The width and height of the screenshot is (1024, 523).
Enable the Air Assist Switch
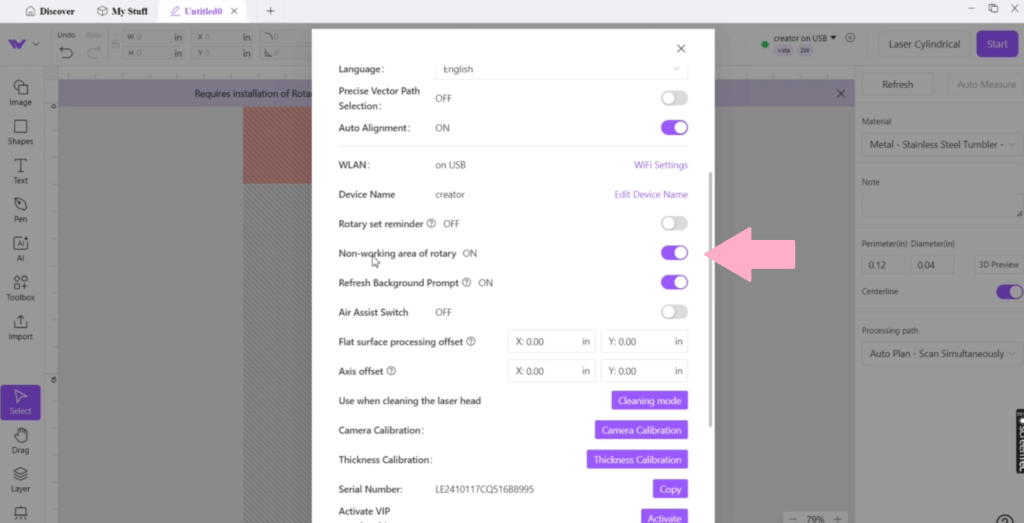tap(674, 312)
